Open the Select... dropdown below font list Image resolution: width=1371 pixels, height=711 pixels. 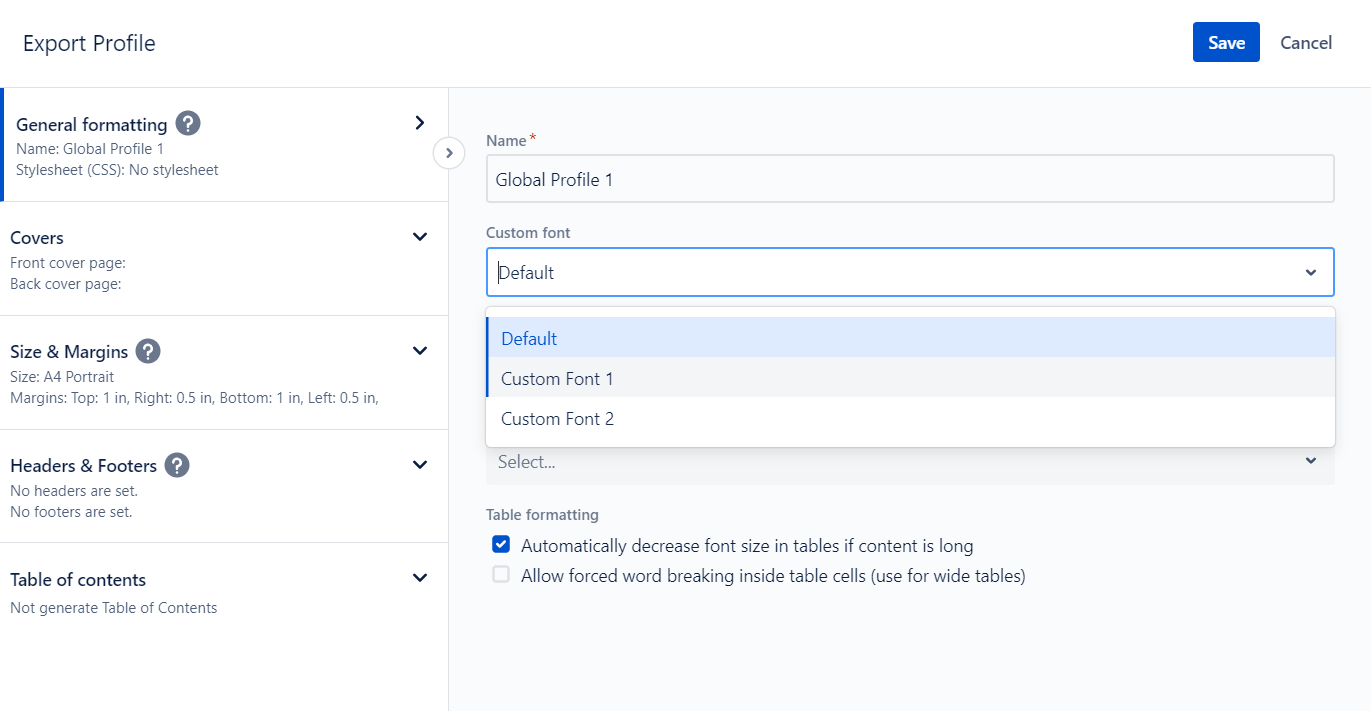point(909,462)
